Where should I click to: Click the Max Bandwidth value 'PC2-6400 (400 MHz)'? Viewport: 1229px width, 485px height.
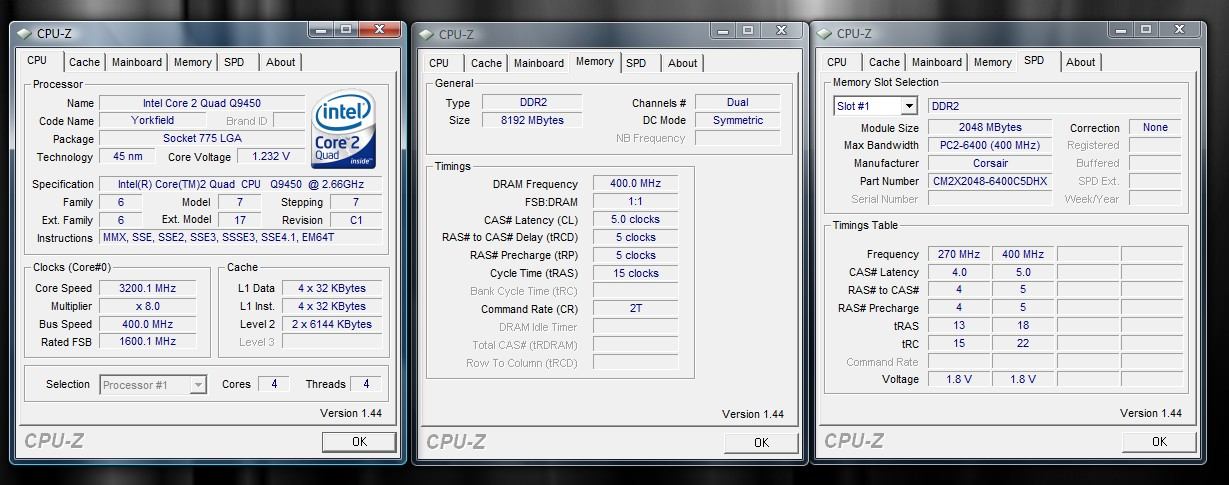click(990, 145)
